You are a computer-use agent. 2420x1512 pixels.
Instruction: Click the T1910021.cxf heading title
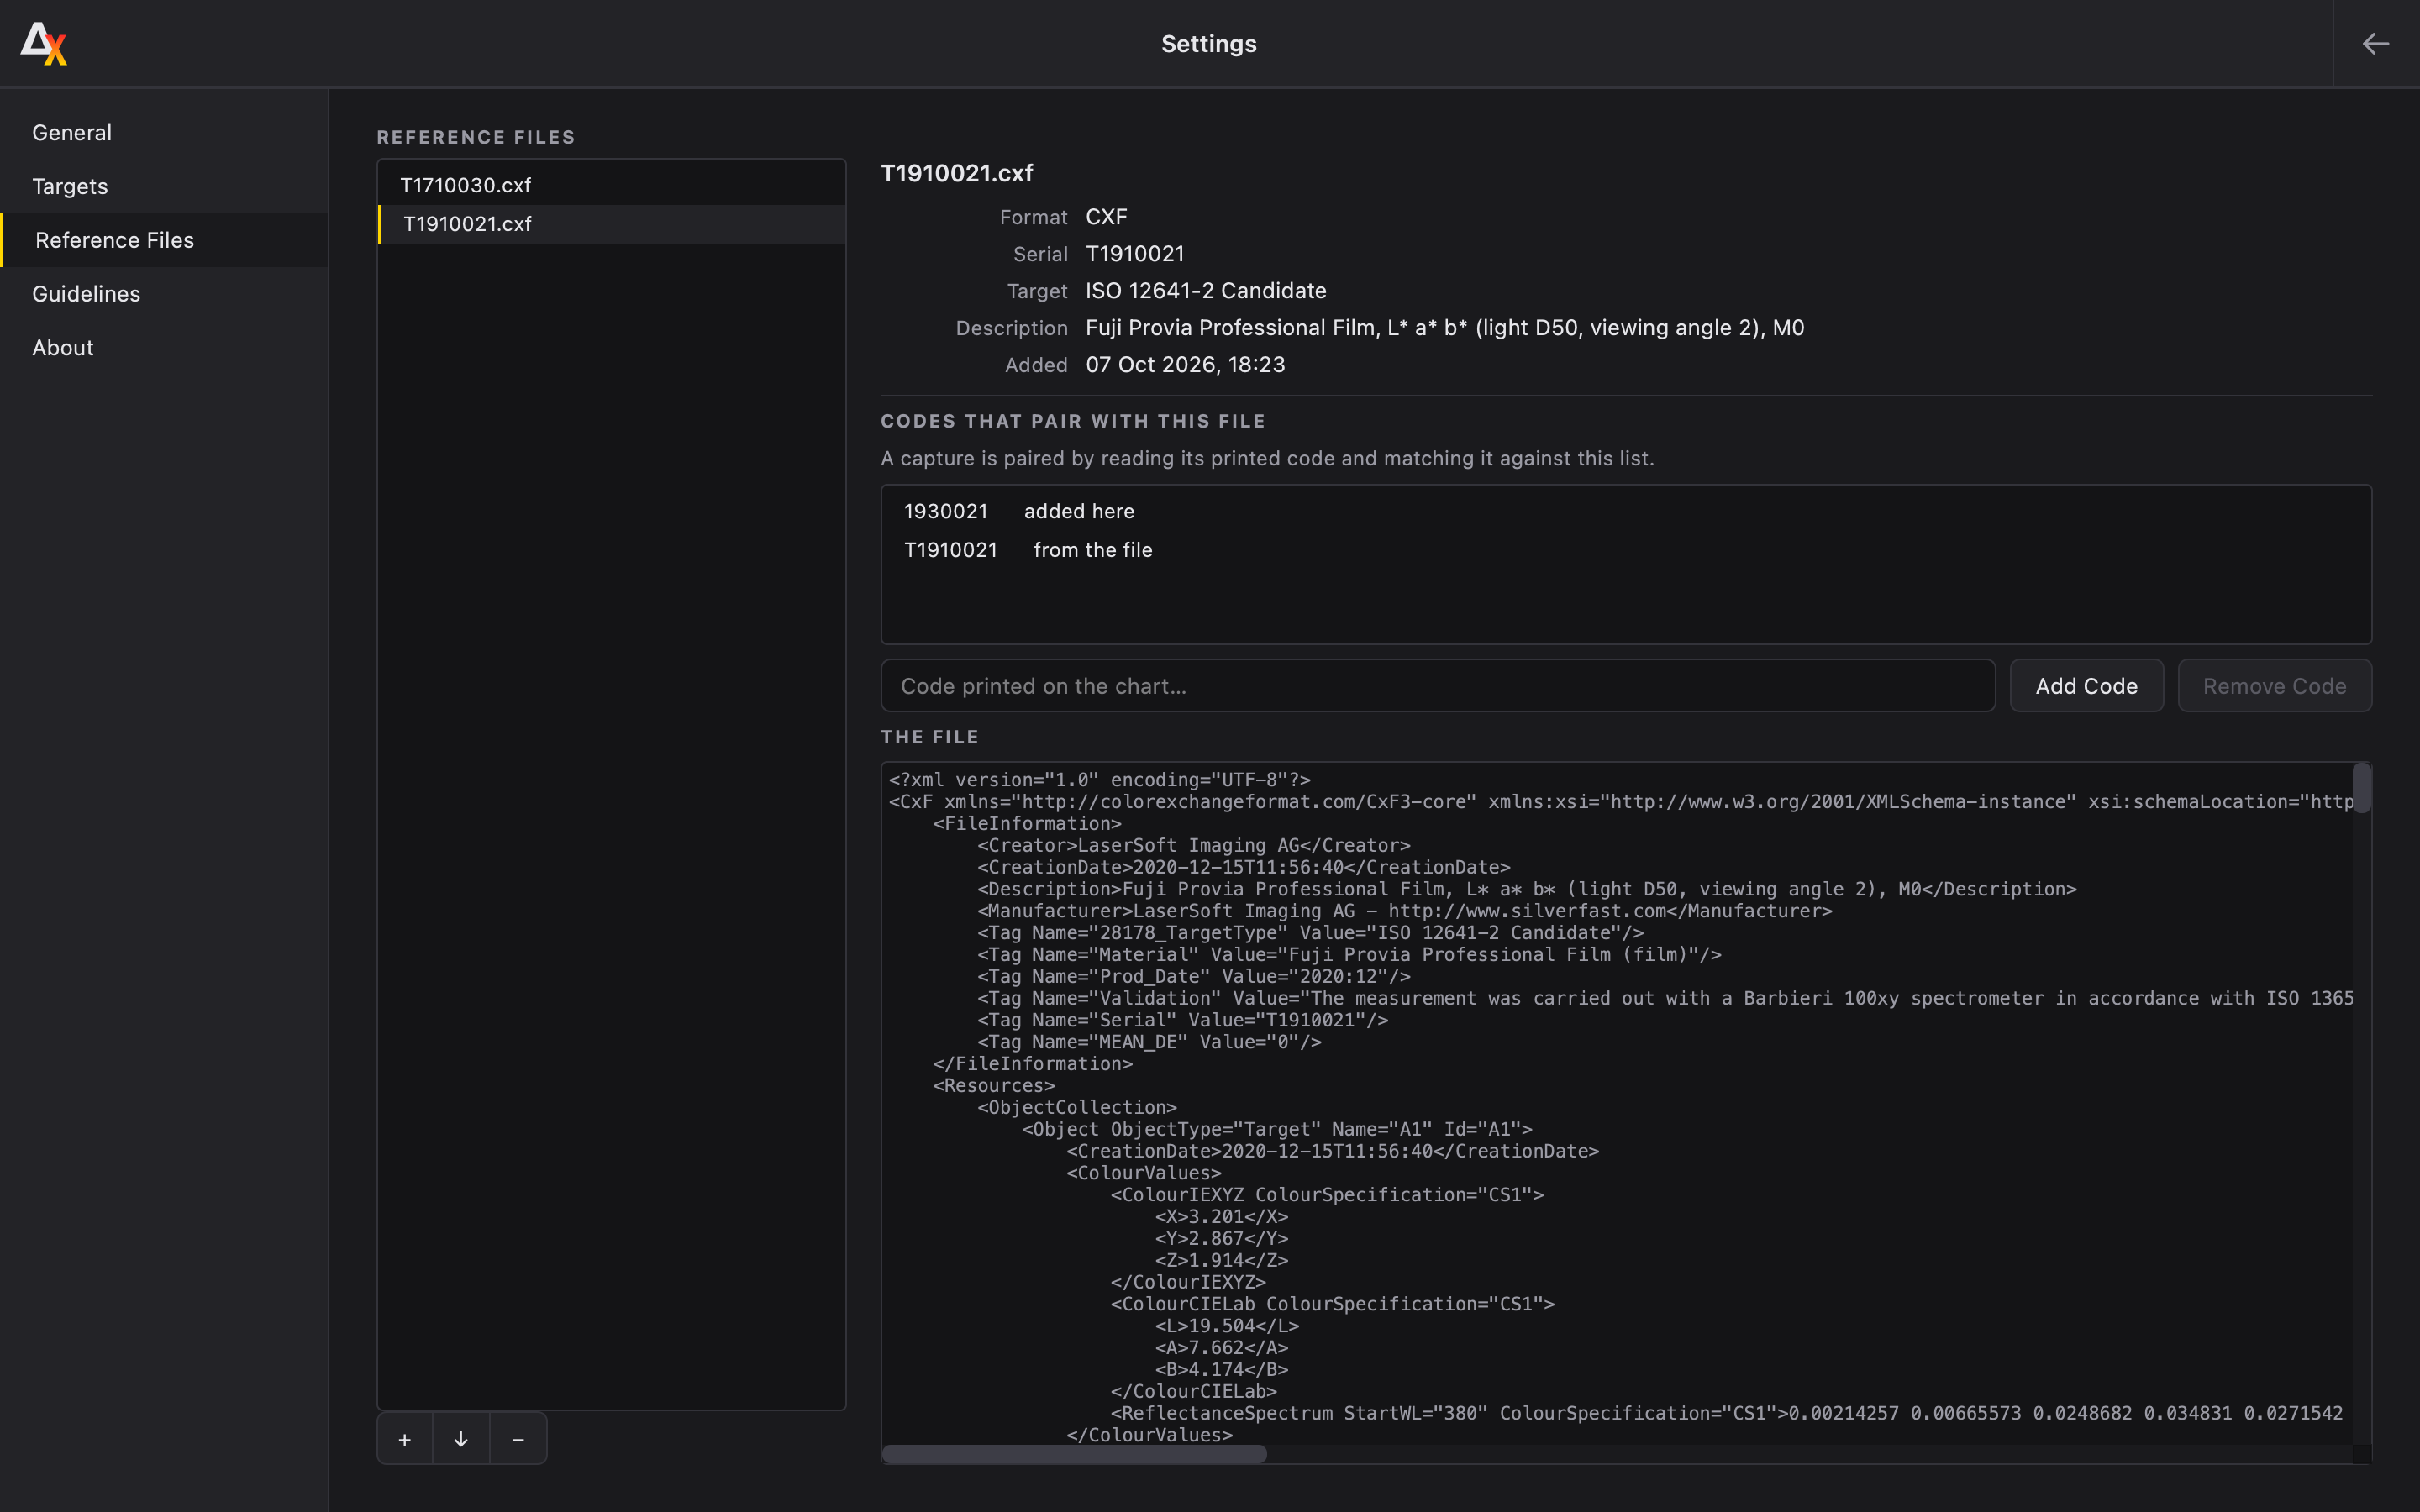[x=957, y=173]
